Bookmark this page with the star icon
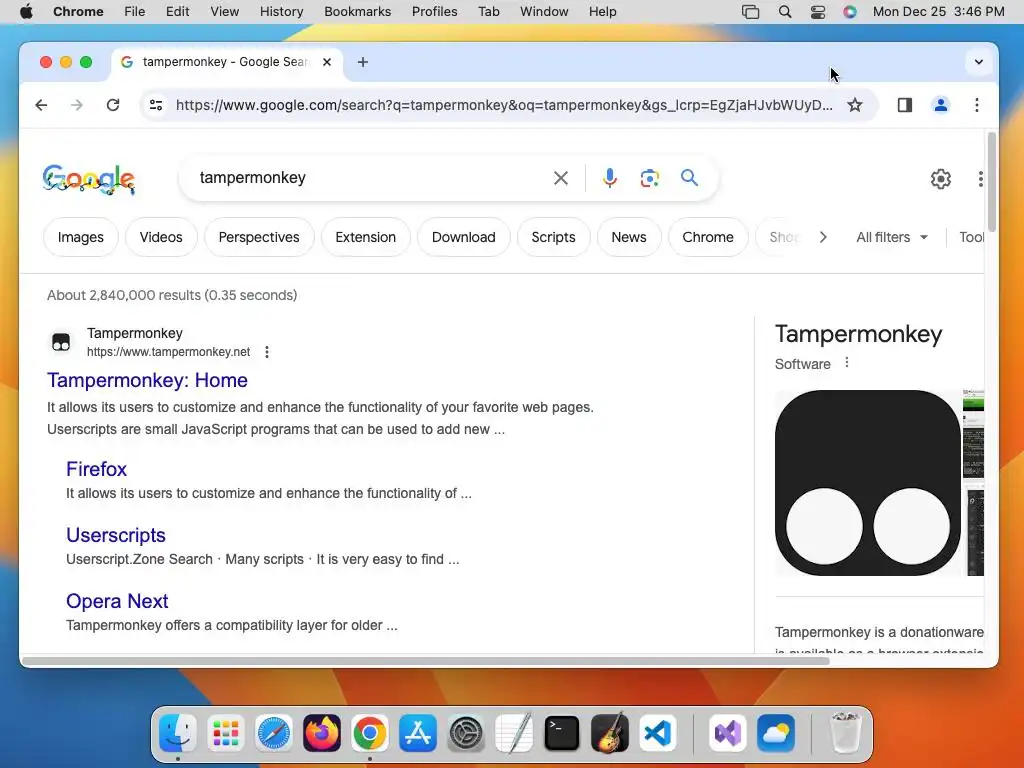This screenshot has height=768, width=1024. [x=855, y=105]
